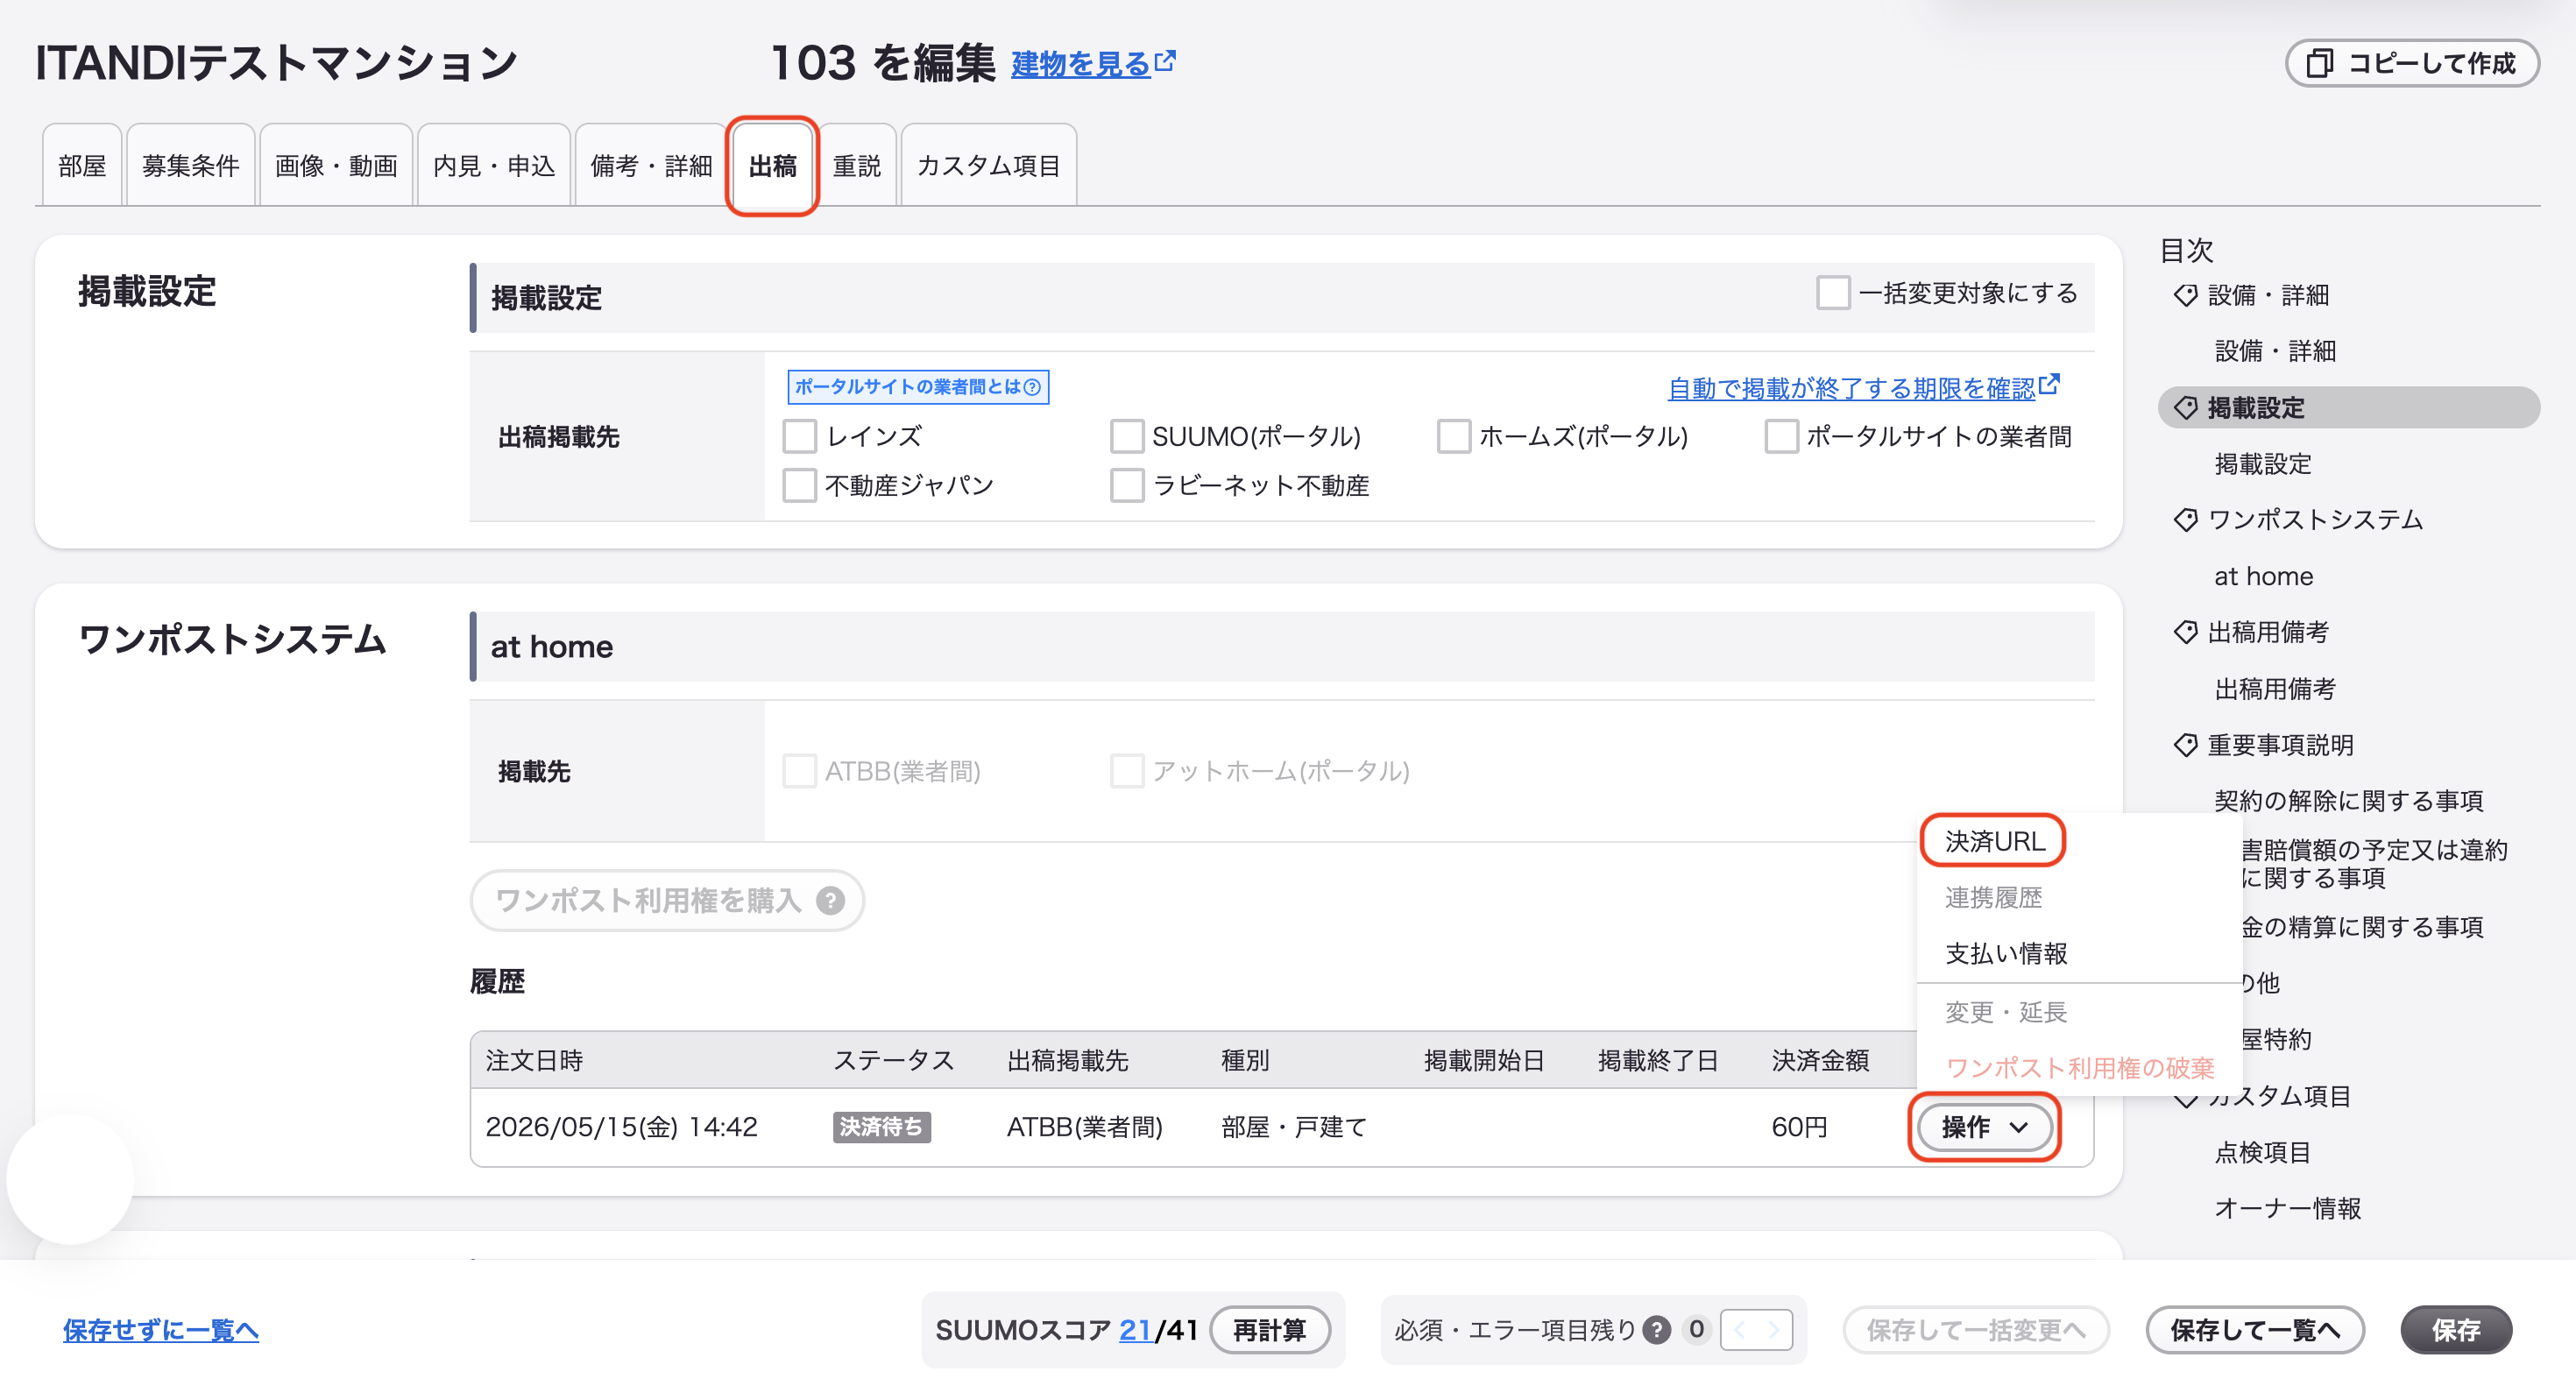
Task: Click the round white floating button at bottom-left
Action: click(69, 1180)
